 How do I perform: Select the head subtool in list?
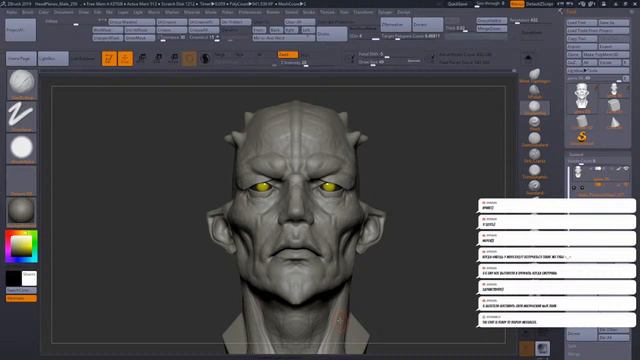[598, 173]
